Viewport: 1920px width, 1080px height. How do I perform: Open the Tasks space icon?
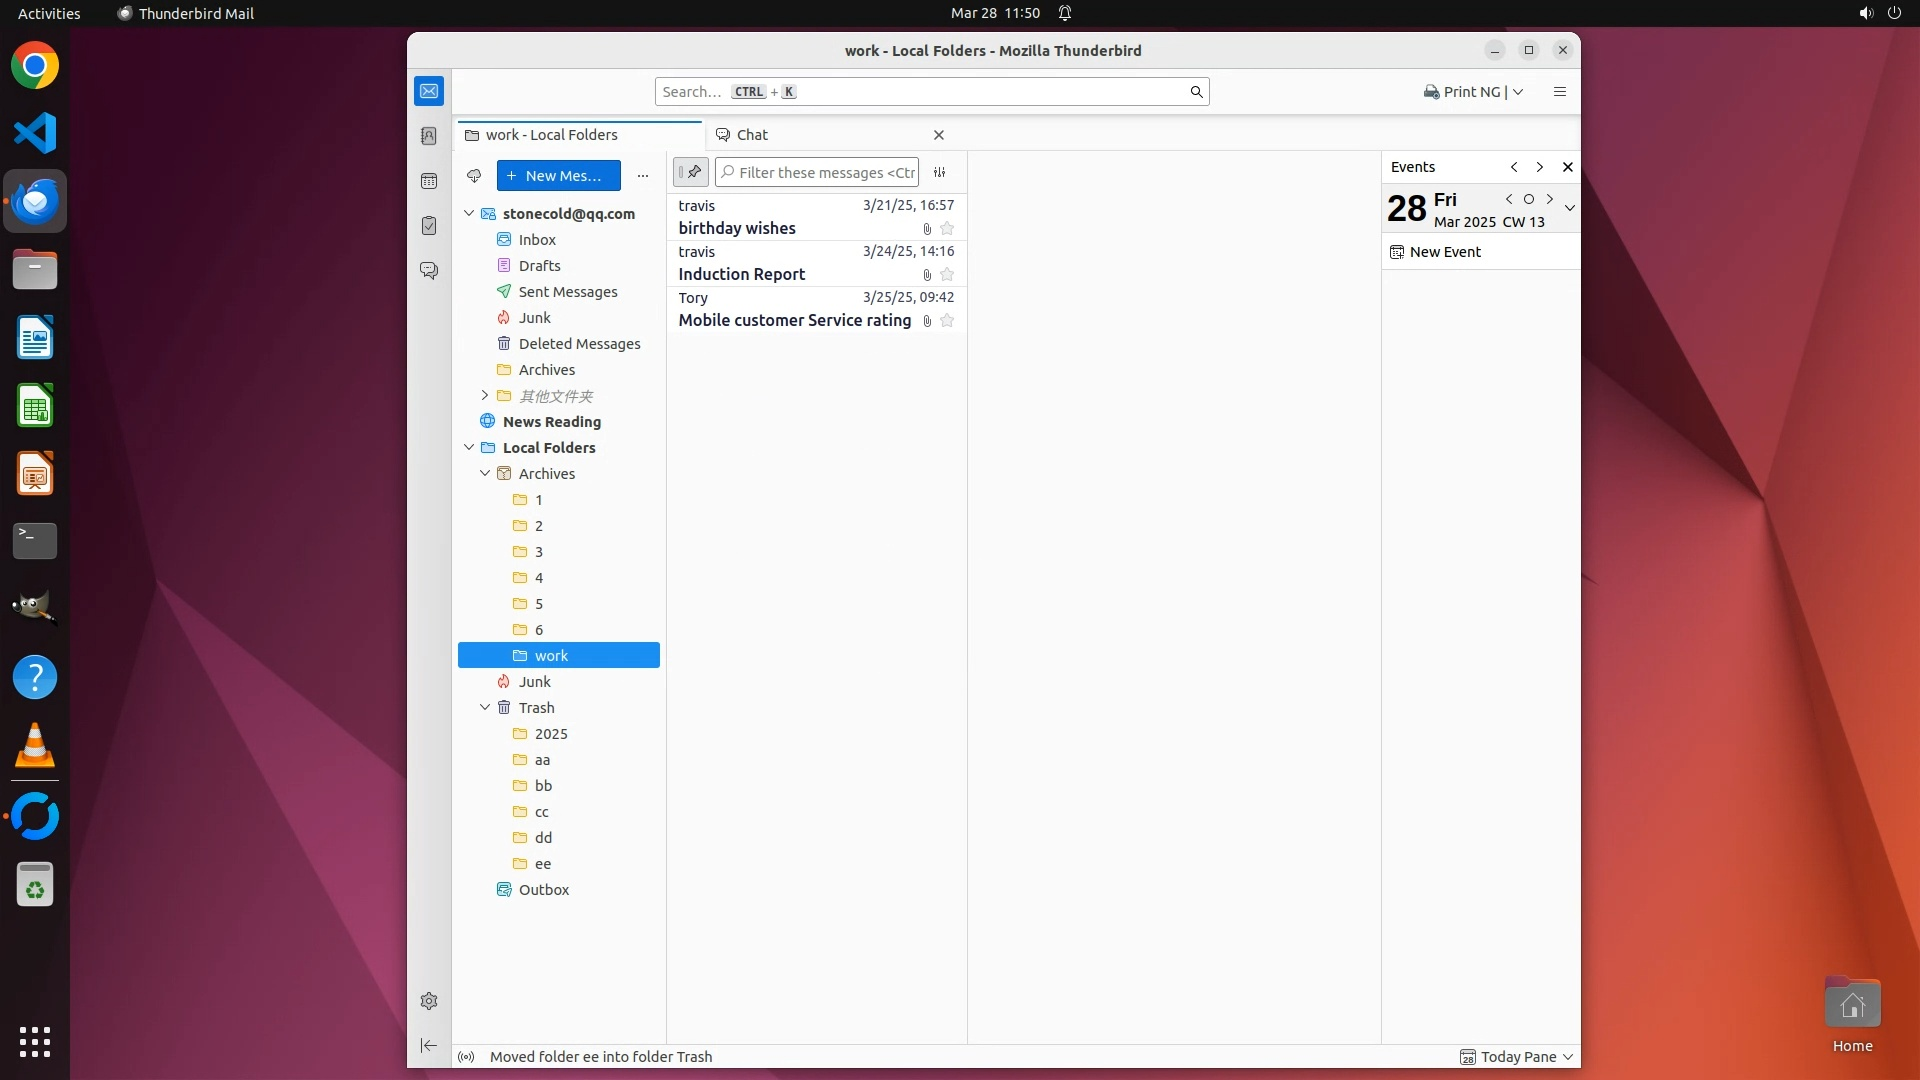(x=429, y=226)
